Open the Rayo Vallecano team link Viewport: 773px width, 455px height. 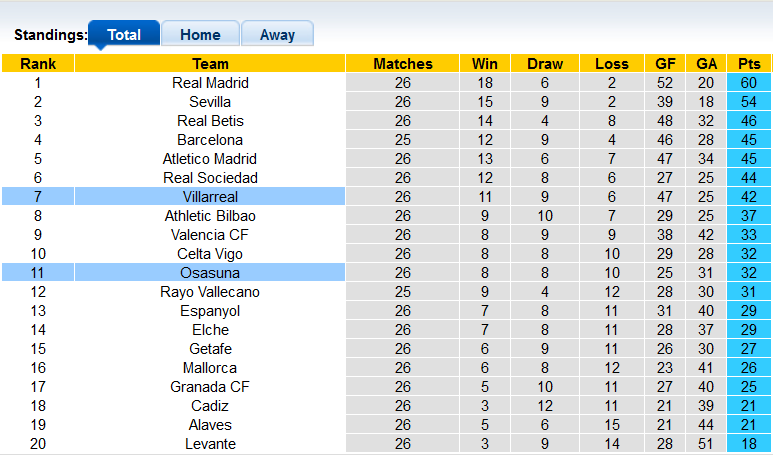pos(210,292)
